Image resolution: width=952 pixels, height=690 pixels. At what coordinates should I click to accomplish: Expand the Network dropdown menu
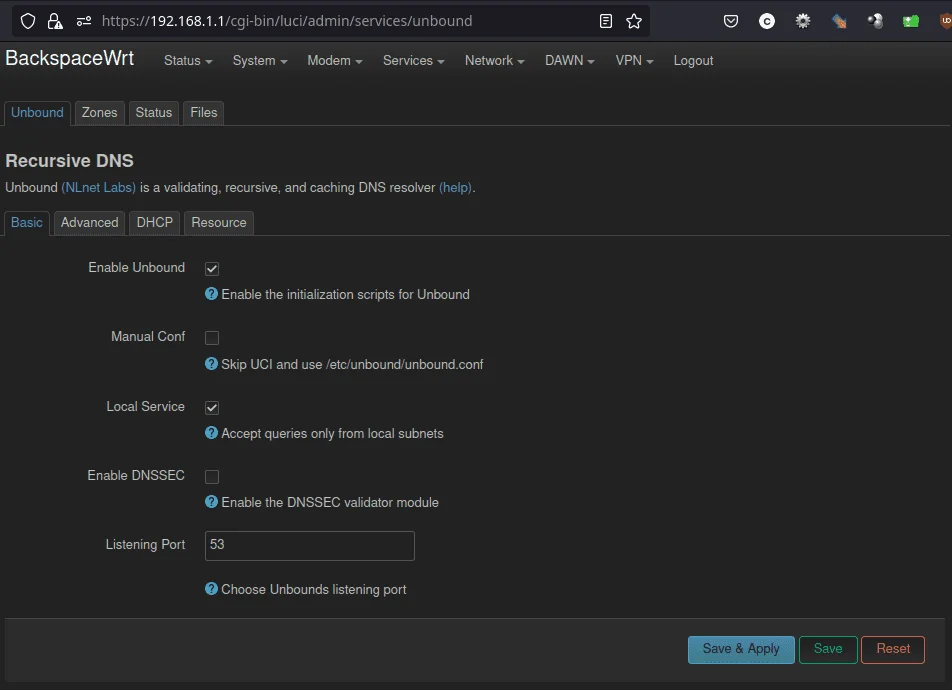click(494, 61)
